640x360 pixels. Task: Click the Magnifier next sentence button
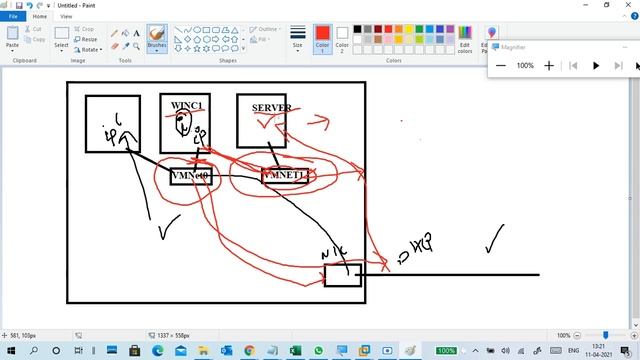click(x=618, y=65)
